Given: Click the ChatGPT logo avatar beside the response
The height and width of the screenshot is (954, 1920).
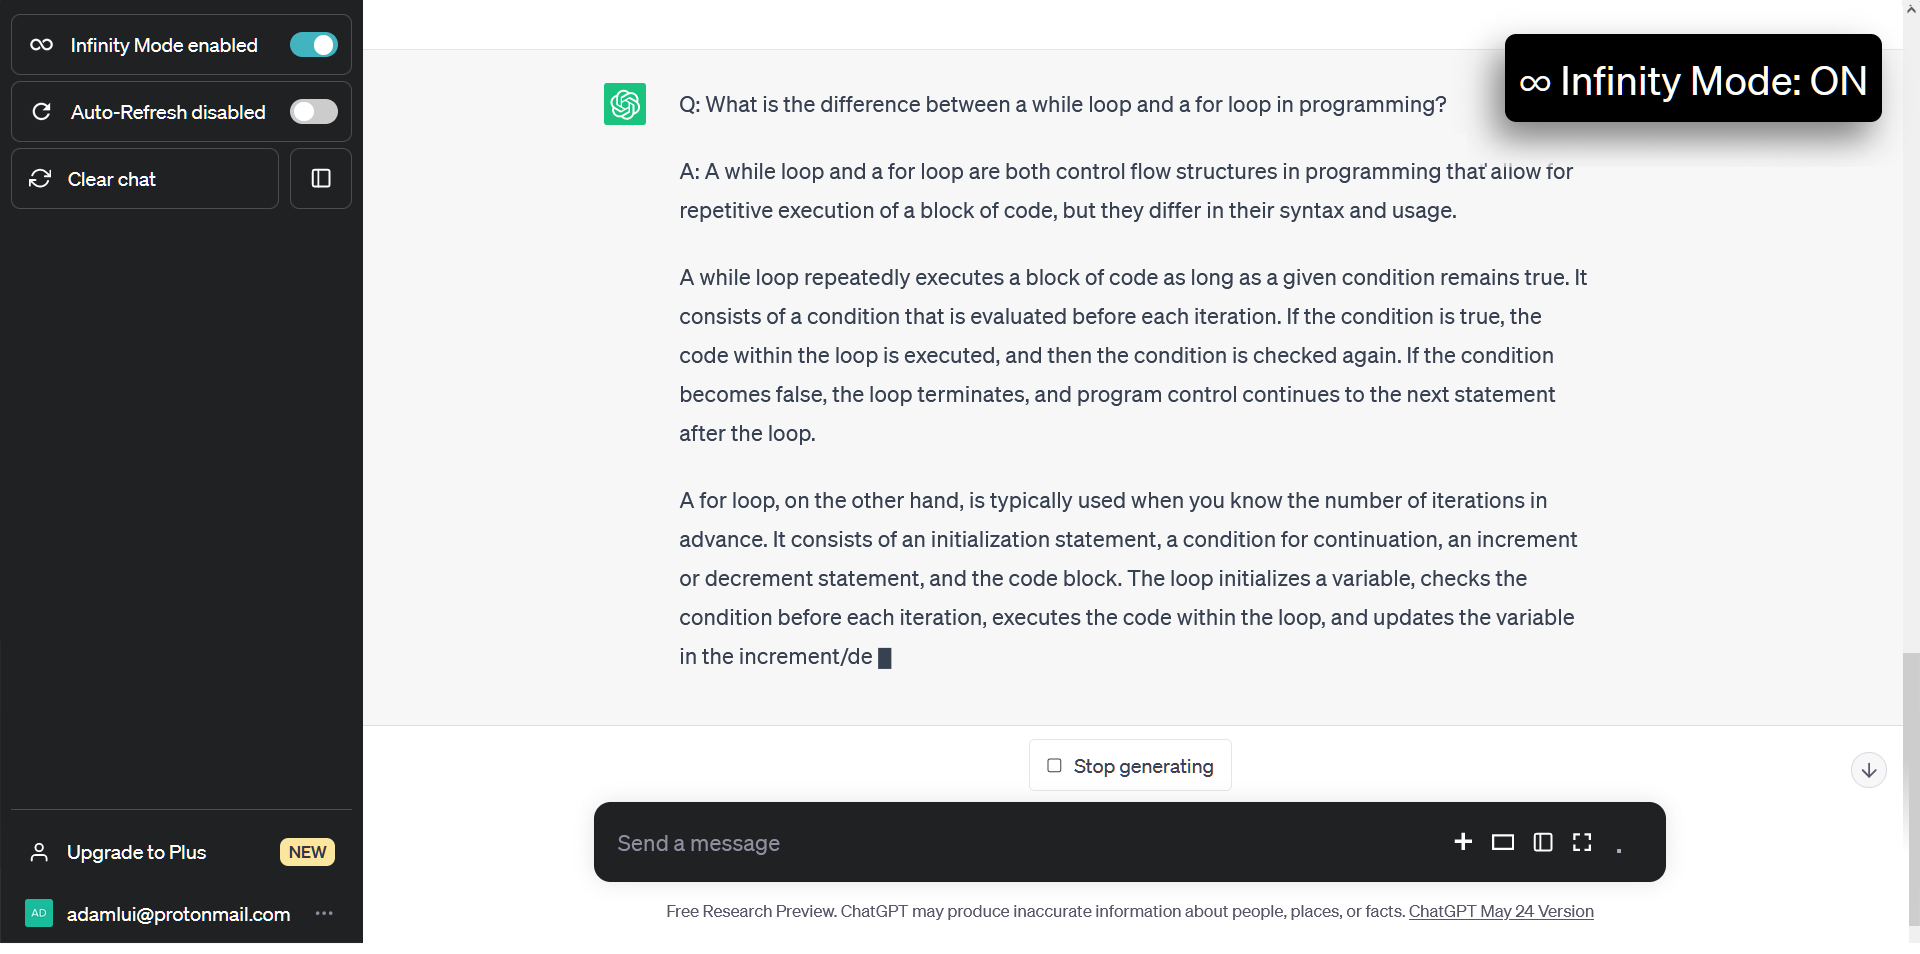Looking at the screenshot, I should point(625,104).
